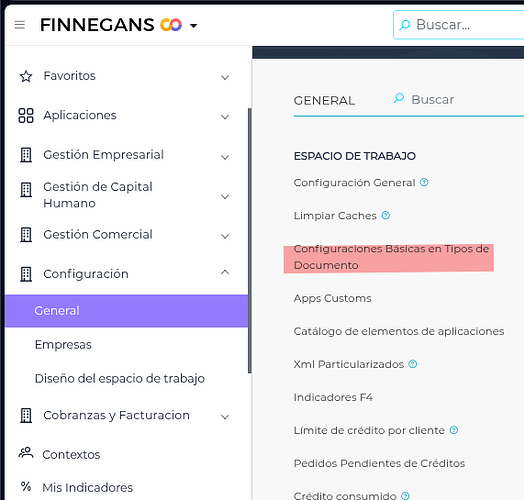Click help icon next to Xml Particularizados

[413, 364]
